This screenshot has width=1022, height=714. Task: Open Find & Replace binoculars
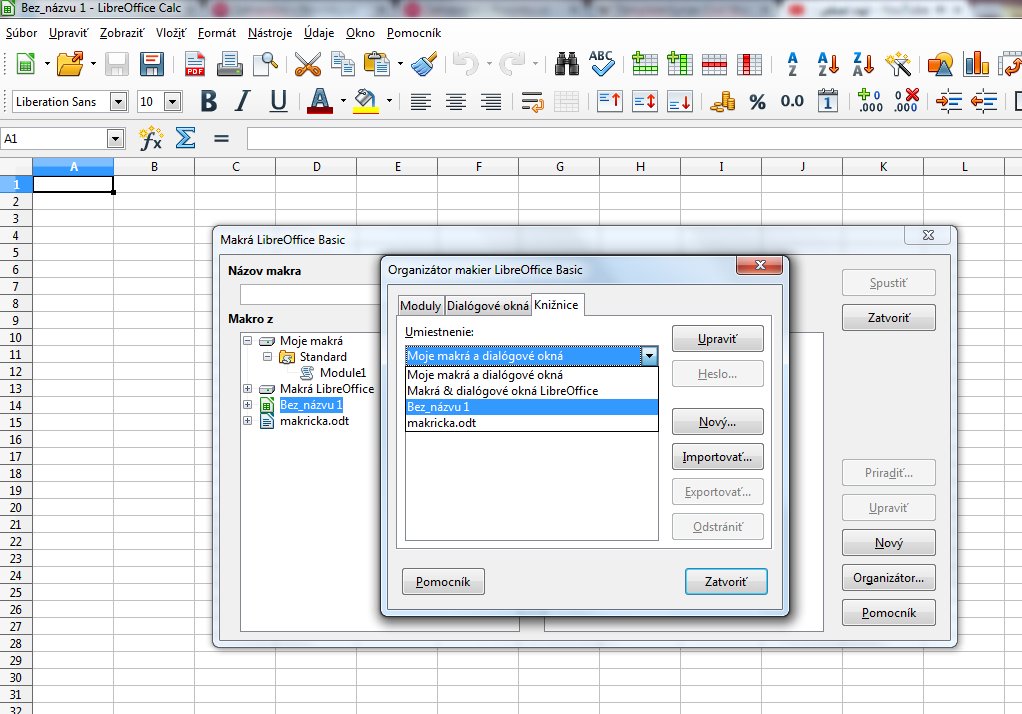(x=567, y=64)
